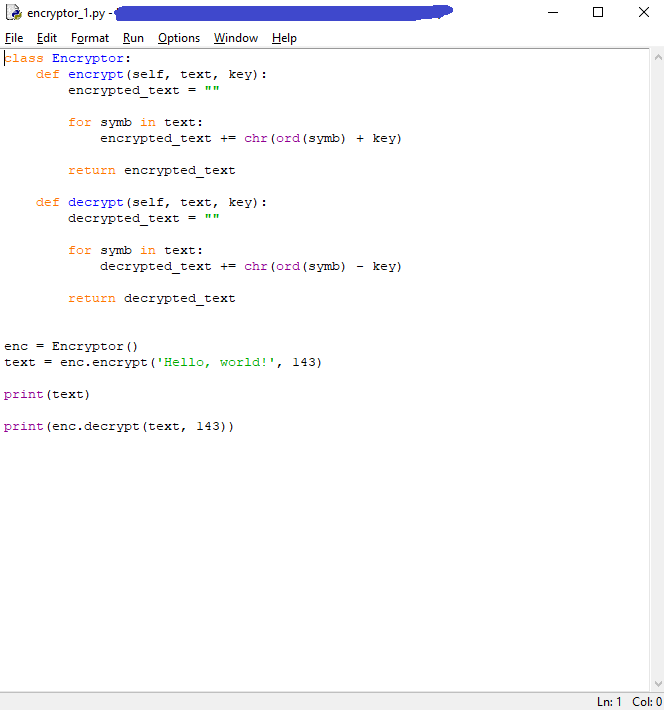
Task: Click the 'Col: 0' status bar indicator
Action: tap(647, 702)
